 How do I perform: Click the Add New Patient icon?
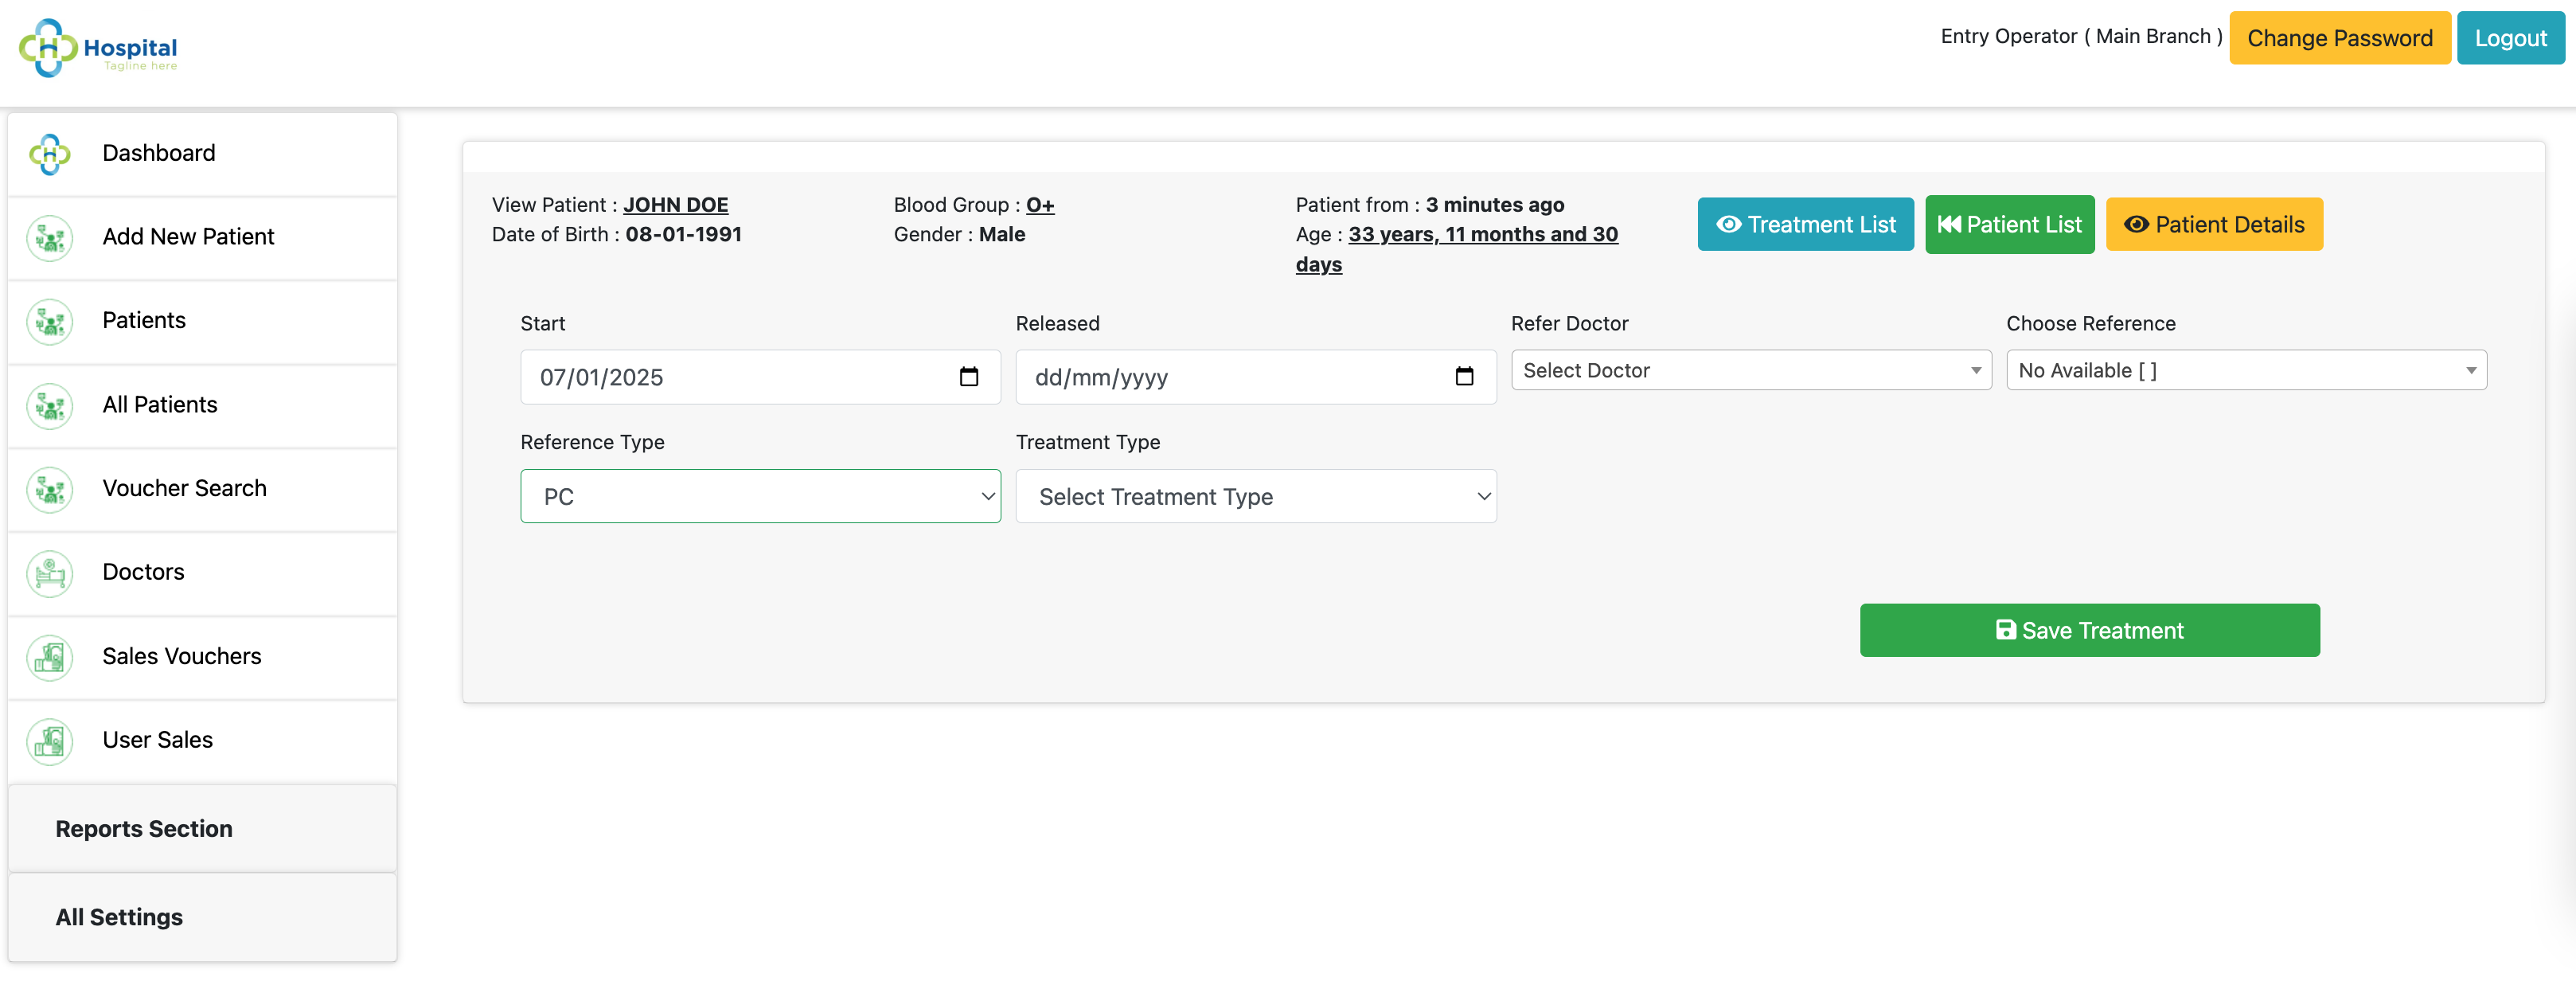(50, 238)
